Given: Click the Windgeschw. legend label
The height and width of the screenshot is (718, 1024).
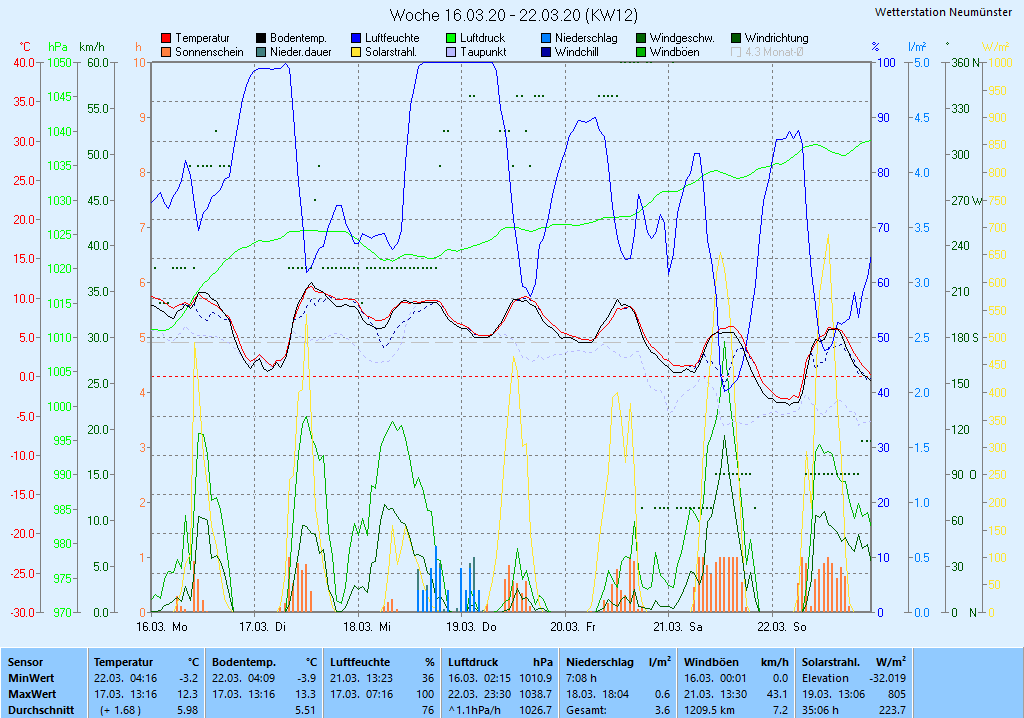Looking at the screenshot, I should (682, 39).
